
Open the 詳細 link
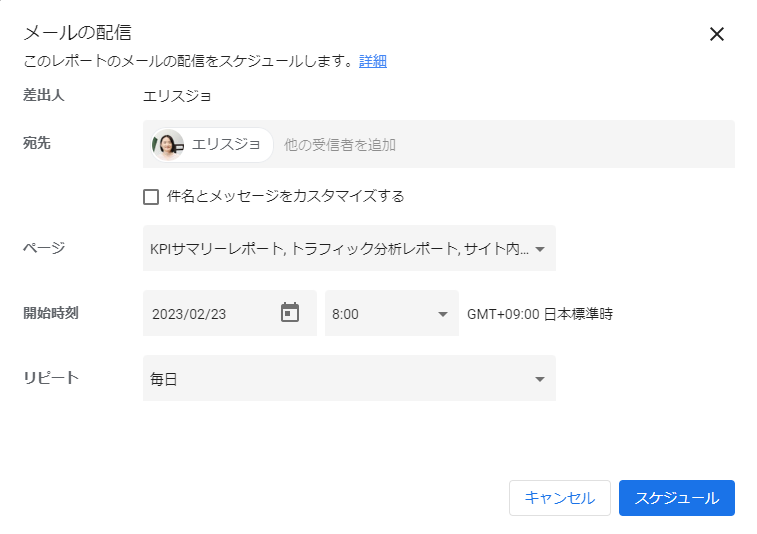[373, 61]
